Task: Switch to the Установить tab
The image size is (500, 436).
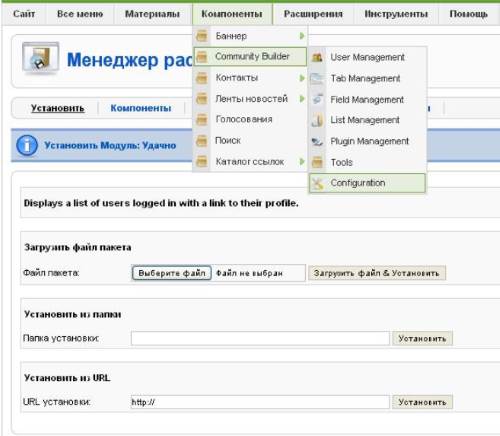Action: (x=58, y=108)
